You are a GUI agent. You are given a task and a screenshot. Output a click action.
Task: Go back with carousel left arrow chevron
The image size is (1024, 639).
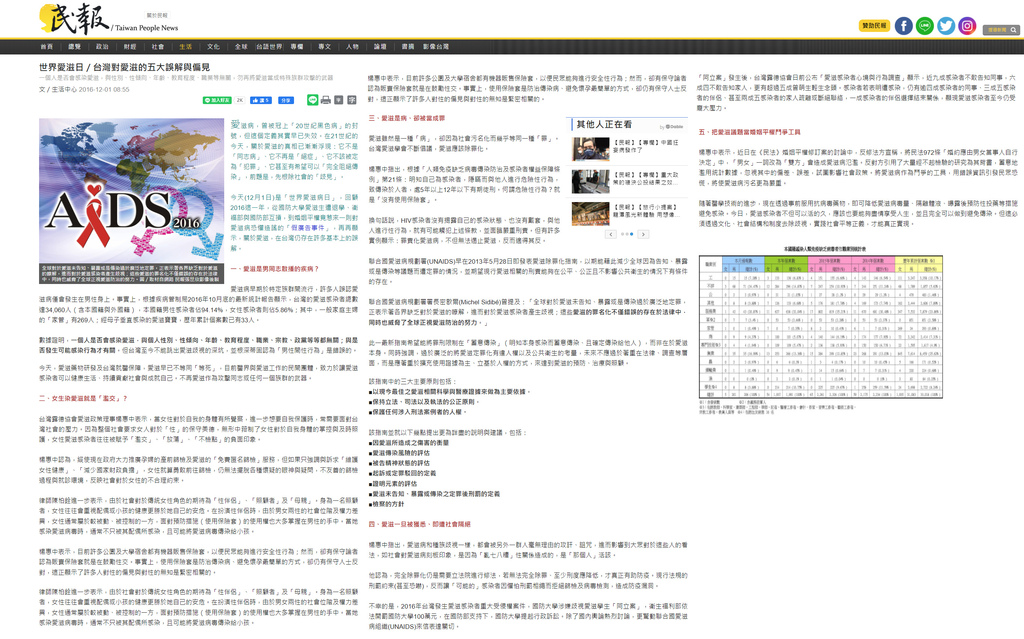coord(610,234)
